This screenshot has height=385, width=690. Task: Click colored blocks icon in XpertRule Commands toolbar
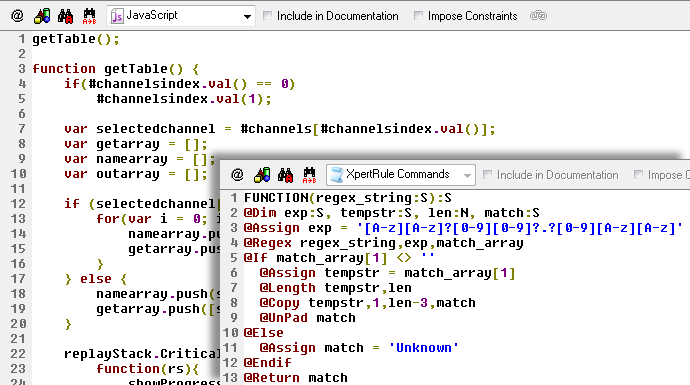[x=262, y=175]
